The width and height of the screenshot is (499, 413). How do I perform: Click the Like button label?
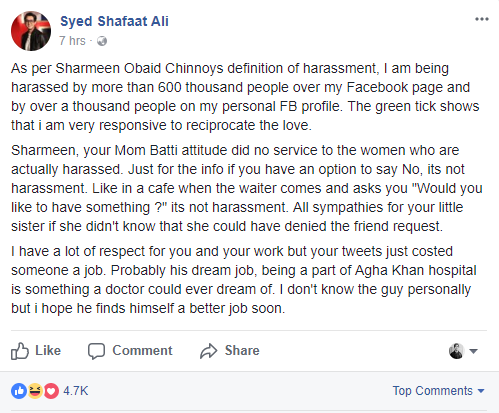48,351
